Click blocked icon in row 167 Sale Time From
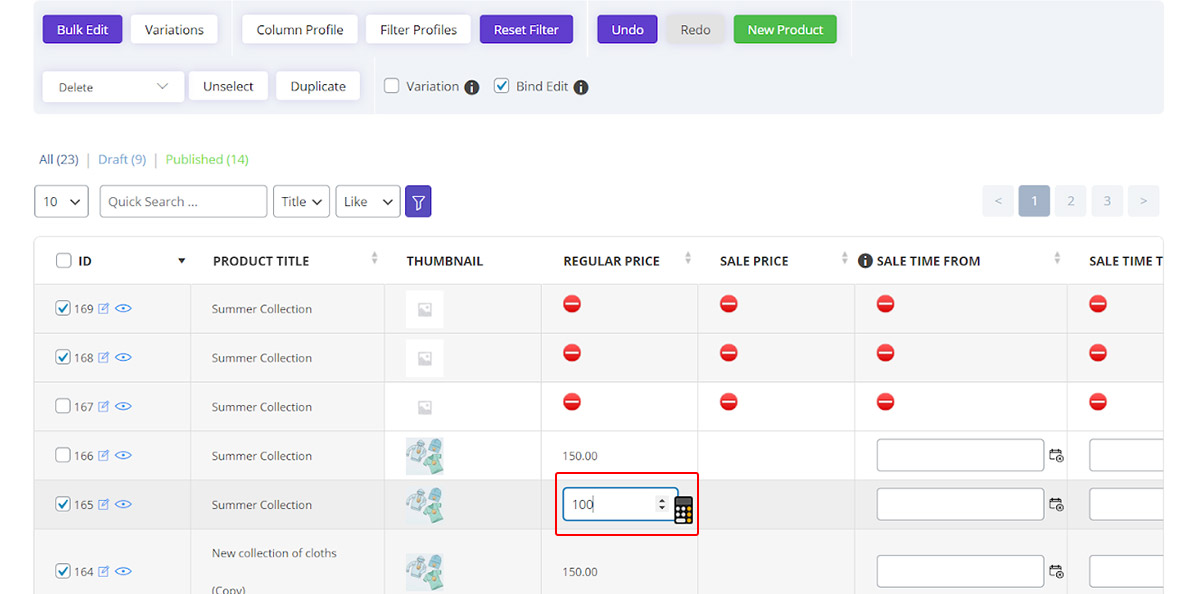This screenshot has width=1200, height=594. pos(885,402)
